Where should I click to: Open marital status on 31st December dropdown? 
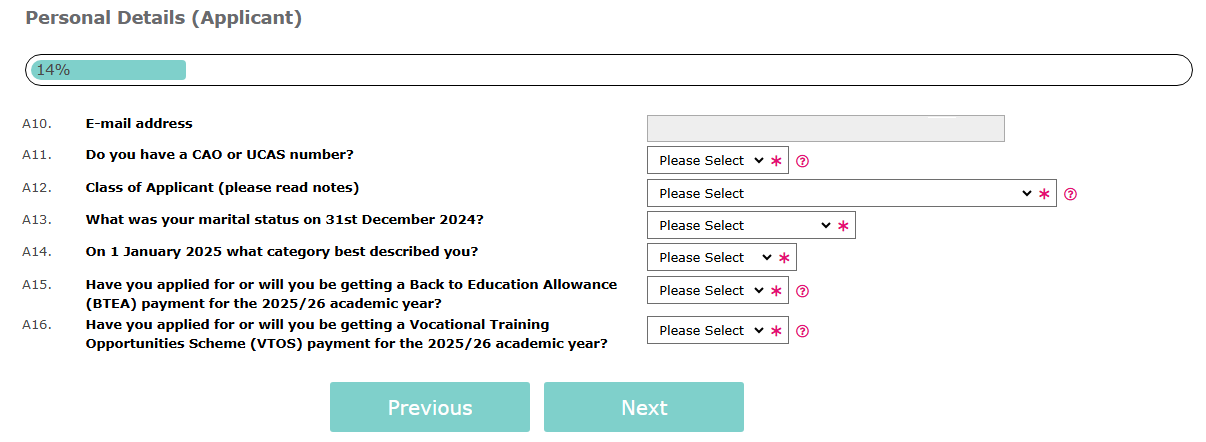point(741,225)
